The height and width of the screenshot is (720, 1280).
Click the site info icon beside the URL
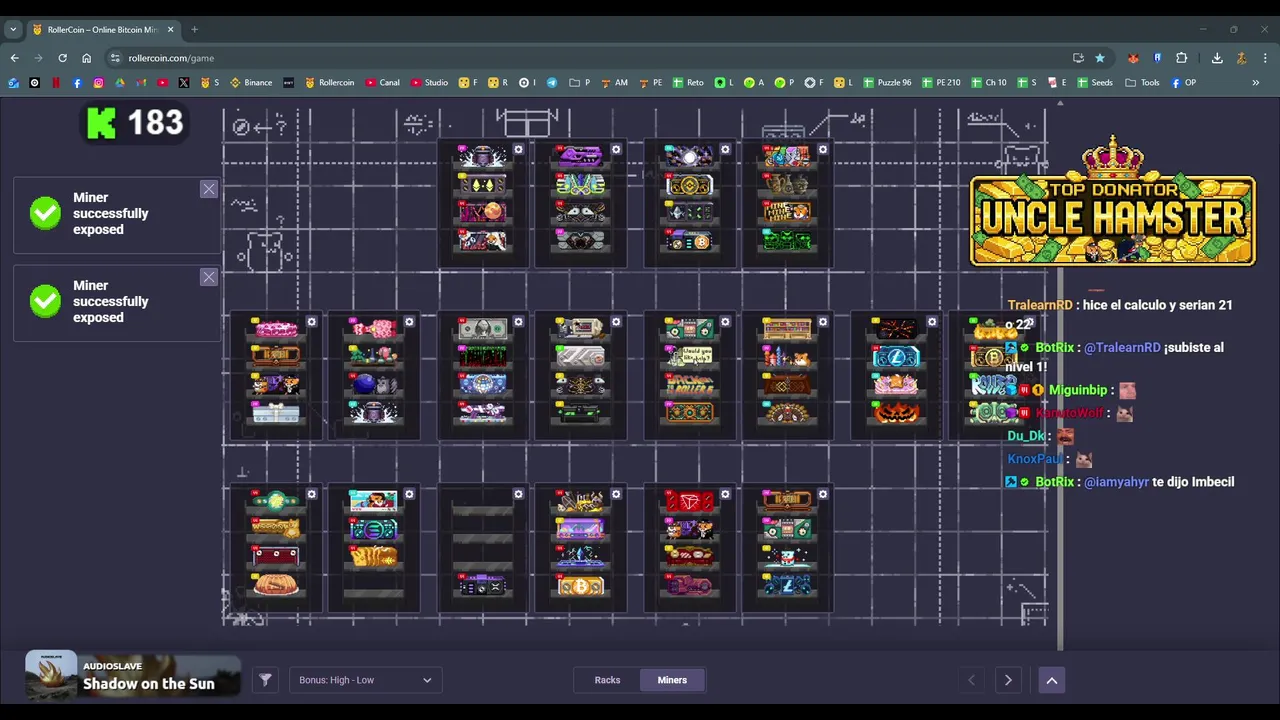click(115, 58)
